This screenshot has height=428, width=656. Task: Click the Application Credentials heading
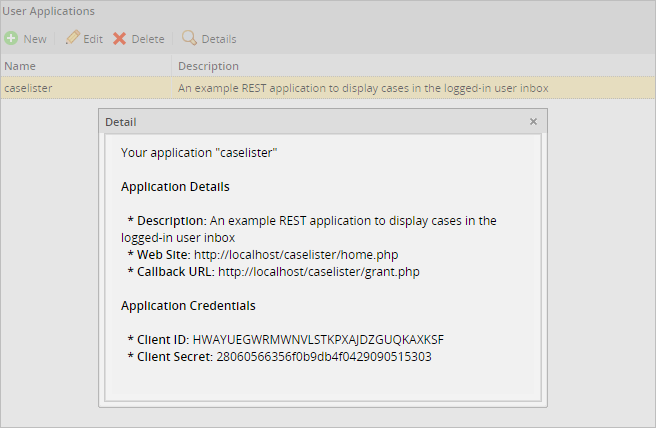pos(188,305)
